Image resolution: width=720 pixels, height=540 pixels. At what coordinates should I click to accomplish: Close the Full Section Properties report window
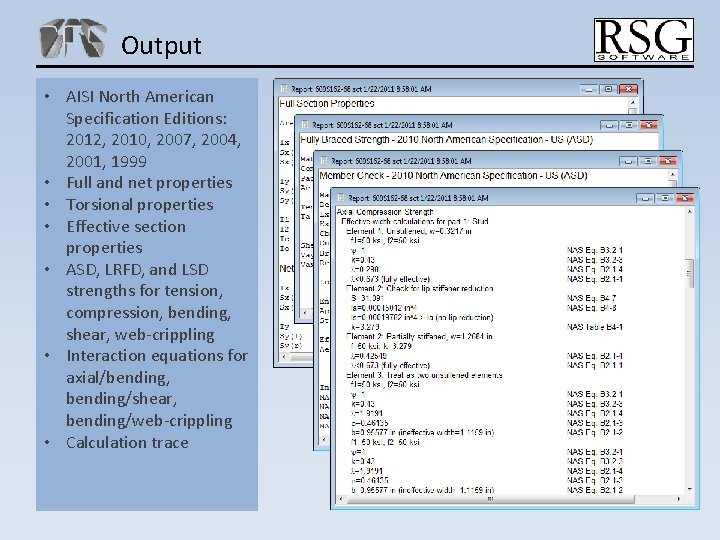click(x=628, y=89)
